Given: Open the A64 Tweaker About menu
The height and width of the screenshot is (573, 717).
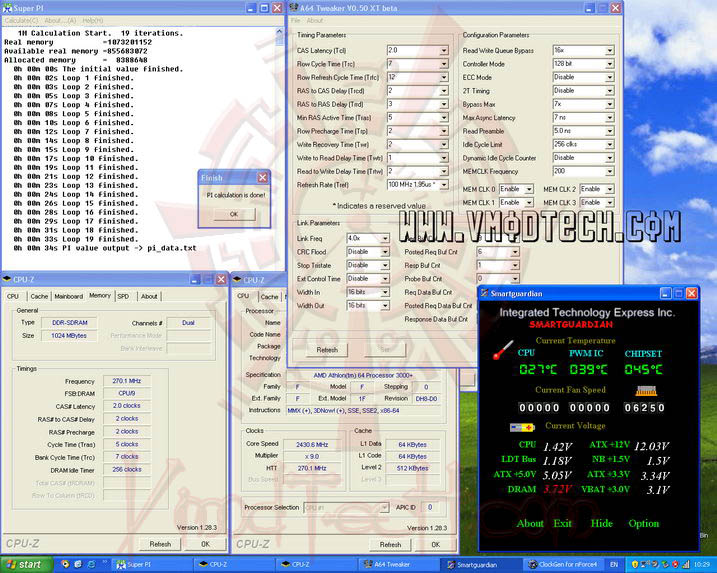Looking at the screenshot, I should 315,21.
